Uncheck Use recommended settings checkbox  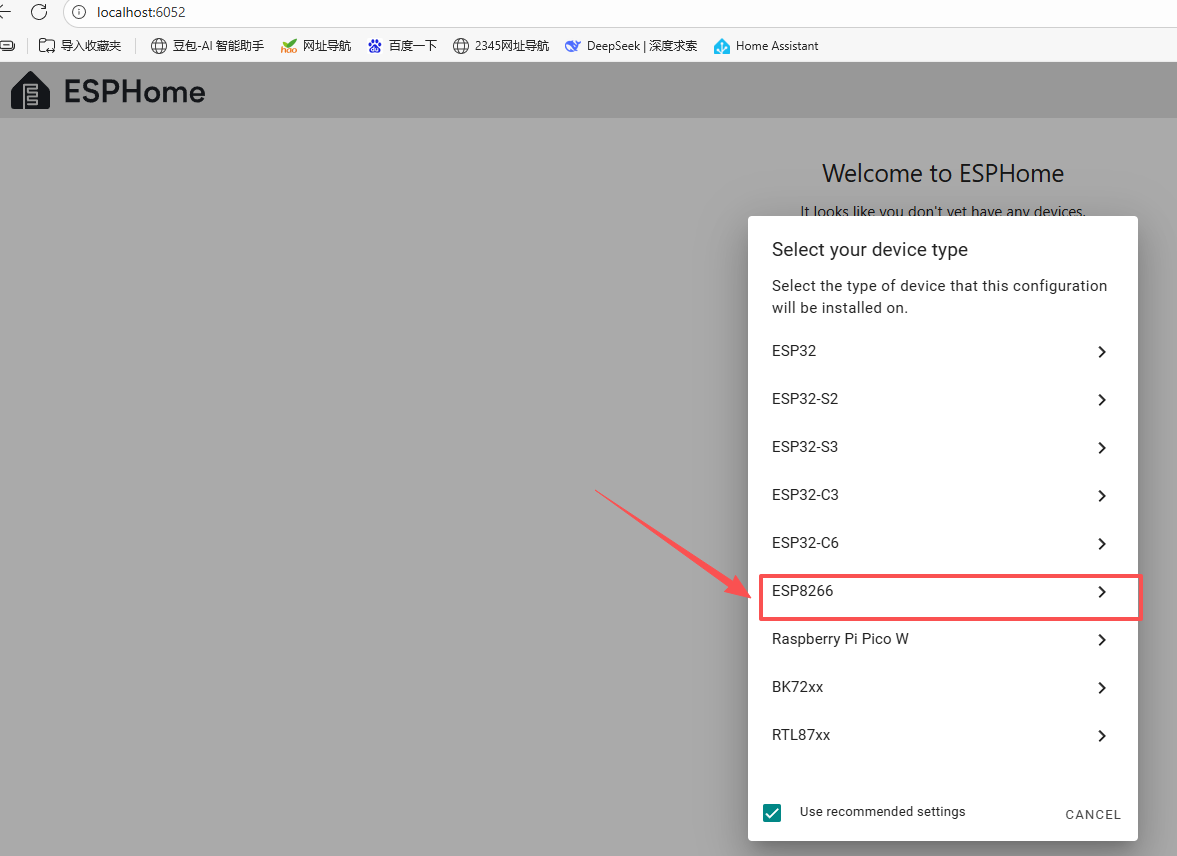pos(772,812)
